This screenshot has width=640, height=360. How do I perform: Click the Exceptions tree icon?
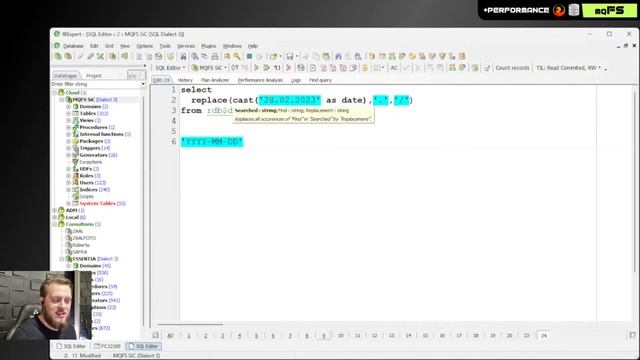coord(76,162)
